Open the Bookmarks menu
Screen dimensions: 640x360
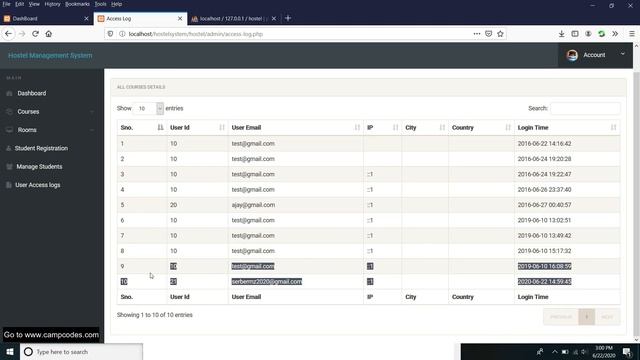click(x=77, y=4)
